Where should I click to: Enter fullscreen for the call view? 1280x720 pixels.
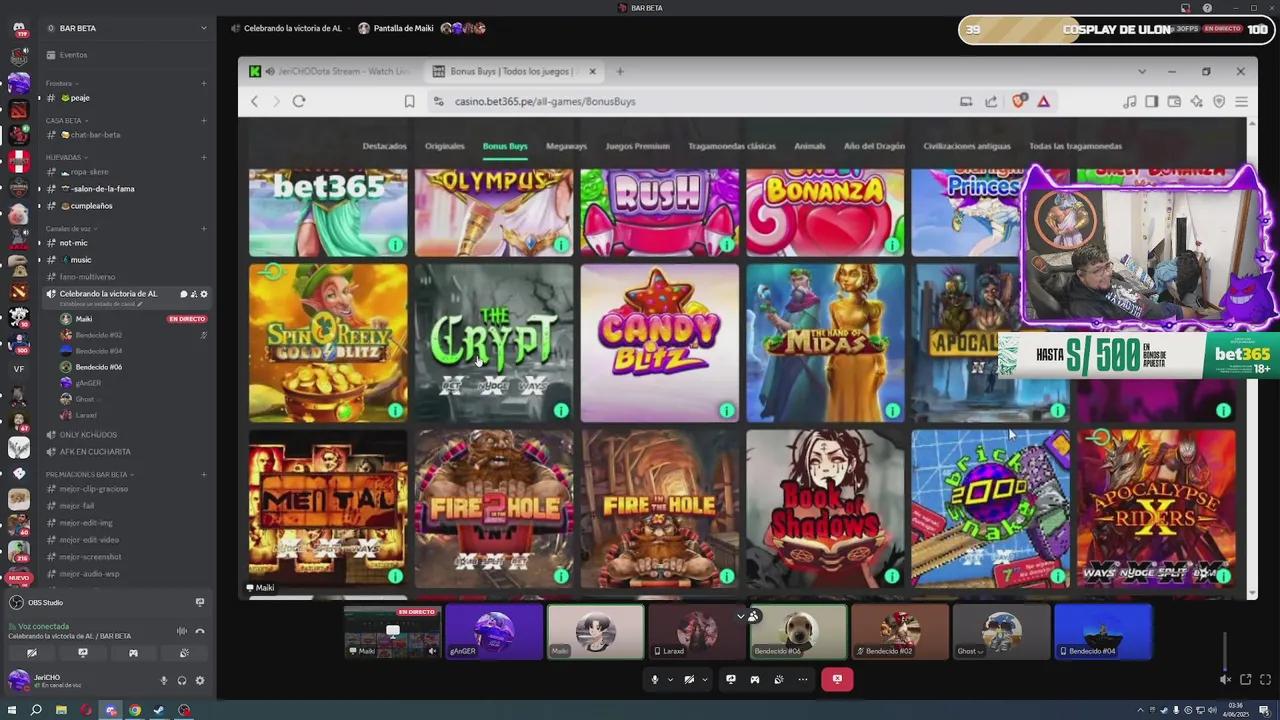click(1265, 680)
